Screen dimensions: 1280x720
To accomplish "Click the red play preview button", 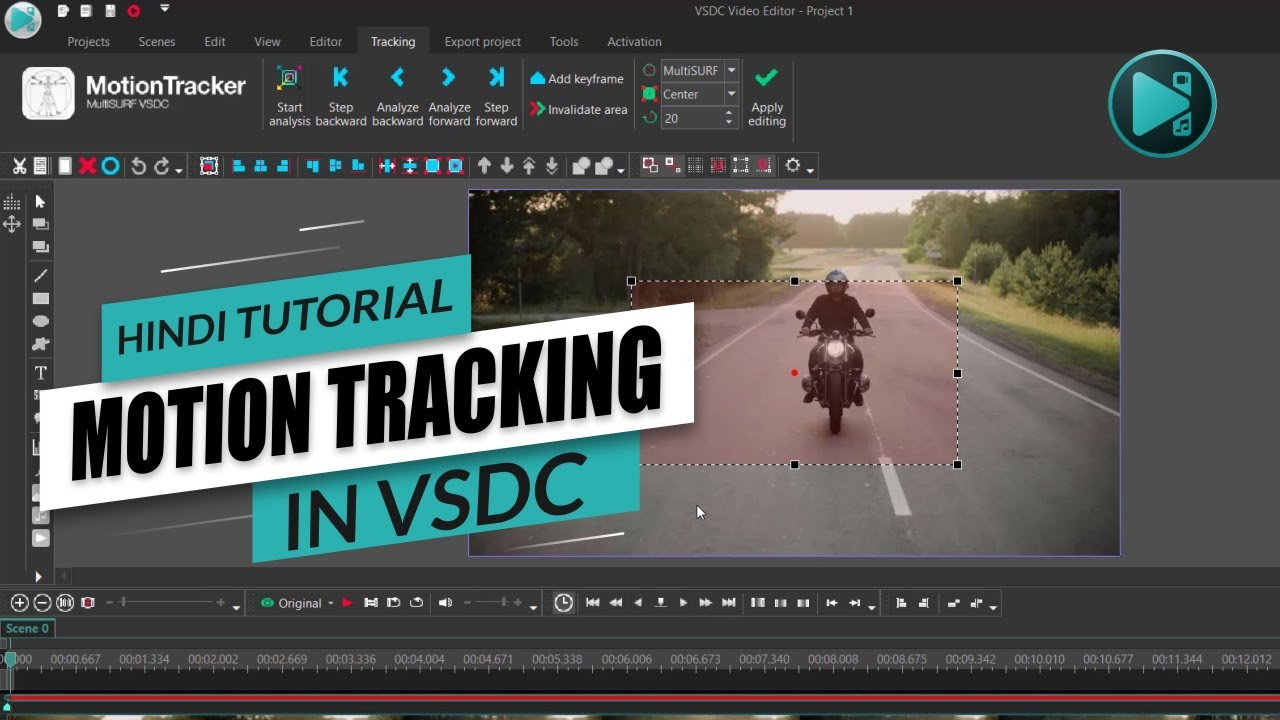I will coord(348,603).
